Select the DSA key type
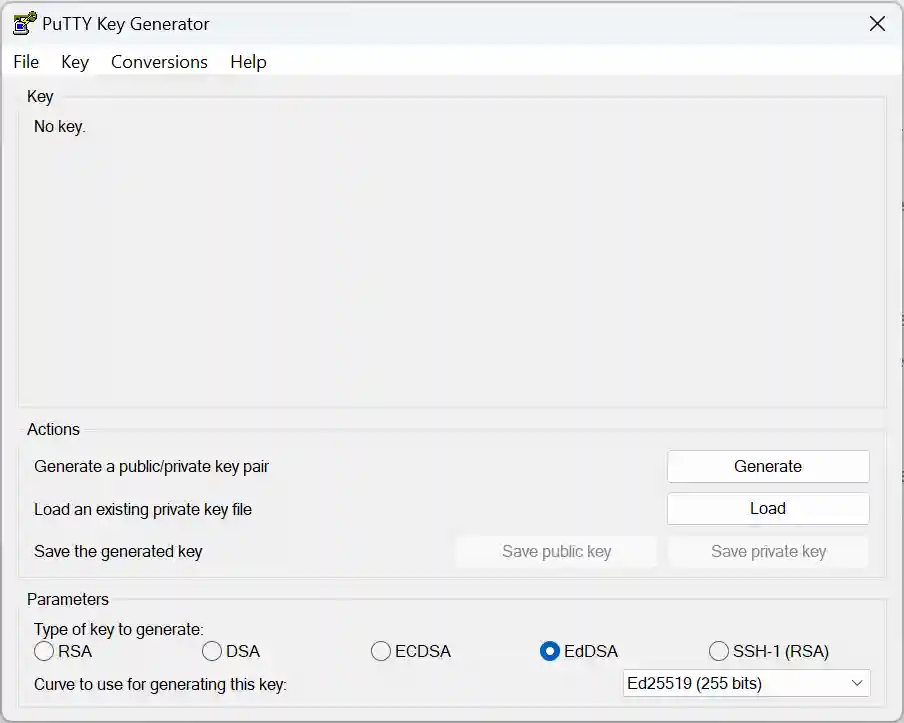 [x=212, y=651]
